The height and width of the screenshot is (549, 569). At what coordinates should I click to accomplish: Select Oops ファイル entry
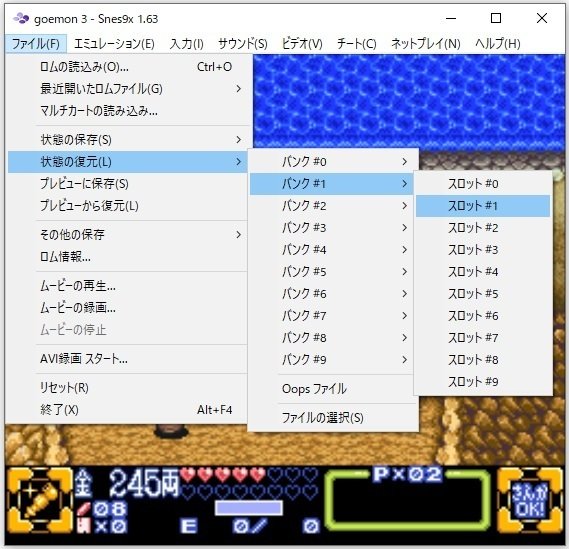click(333, 389)
